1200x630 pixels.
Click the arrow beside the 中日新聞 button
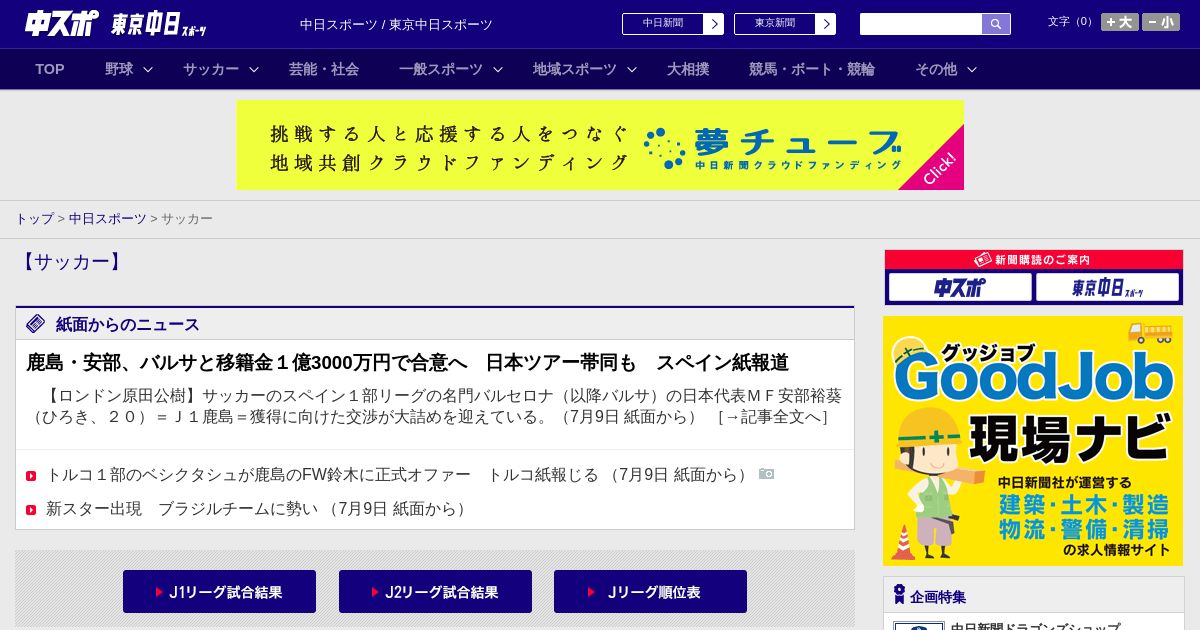coord(714,24)
